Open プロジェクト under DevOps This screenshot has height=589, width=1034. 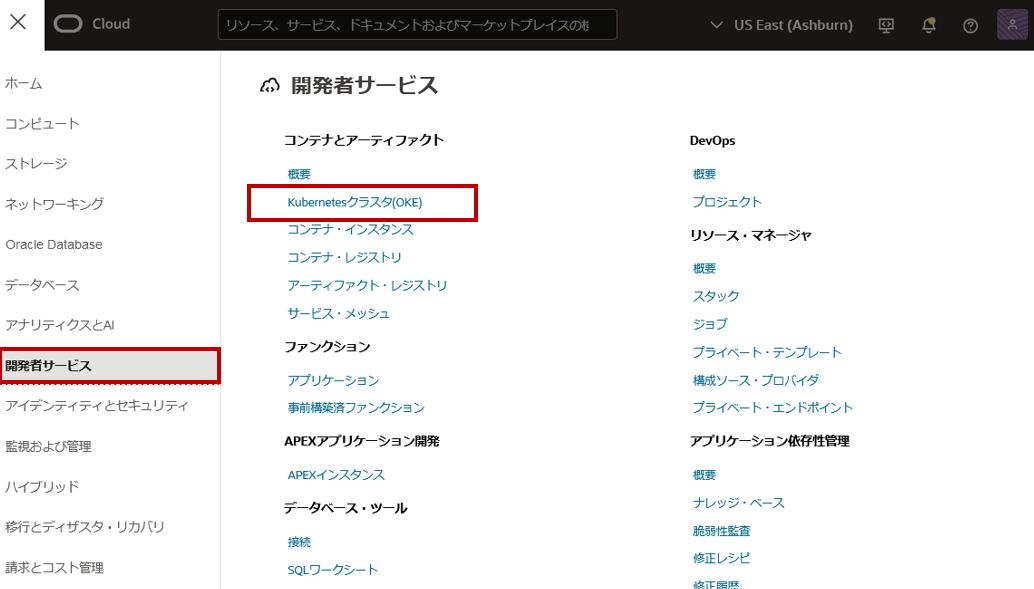pos(727,202)
